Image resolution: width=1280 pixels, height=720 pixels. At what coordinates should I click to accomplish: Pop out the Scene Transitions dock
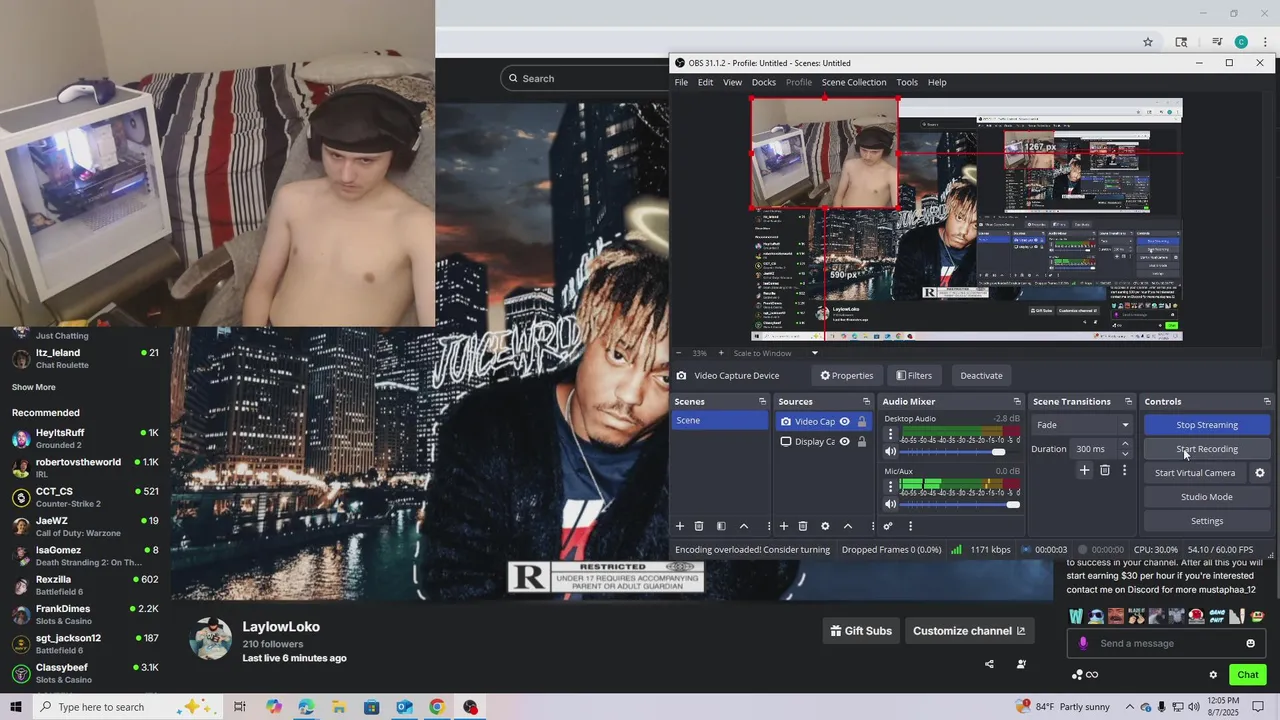1128,402
